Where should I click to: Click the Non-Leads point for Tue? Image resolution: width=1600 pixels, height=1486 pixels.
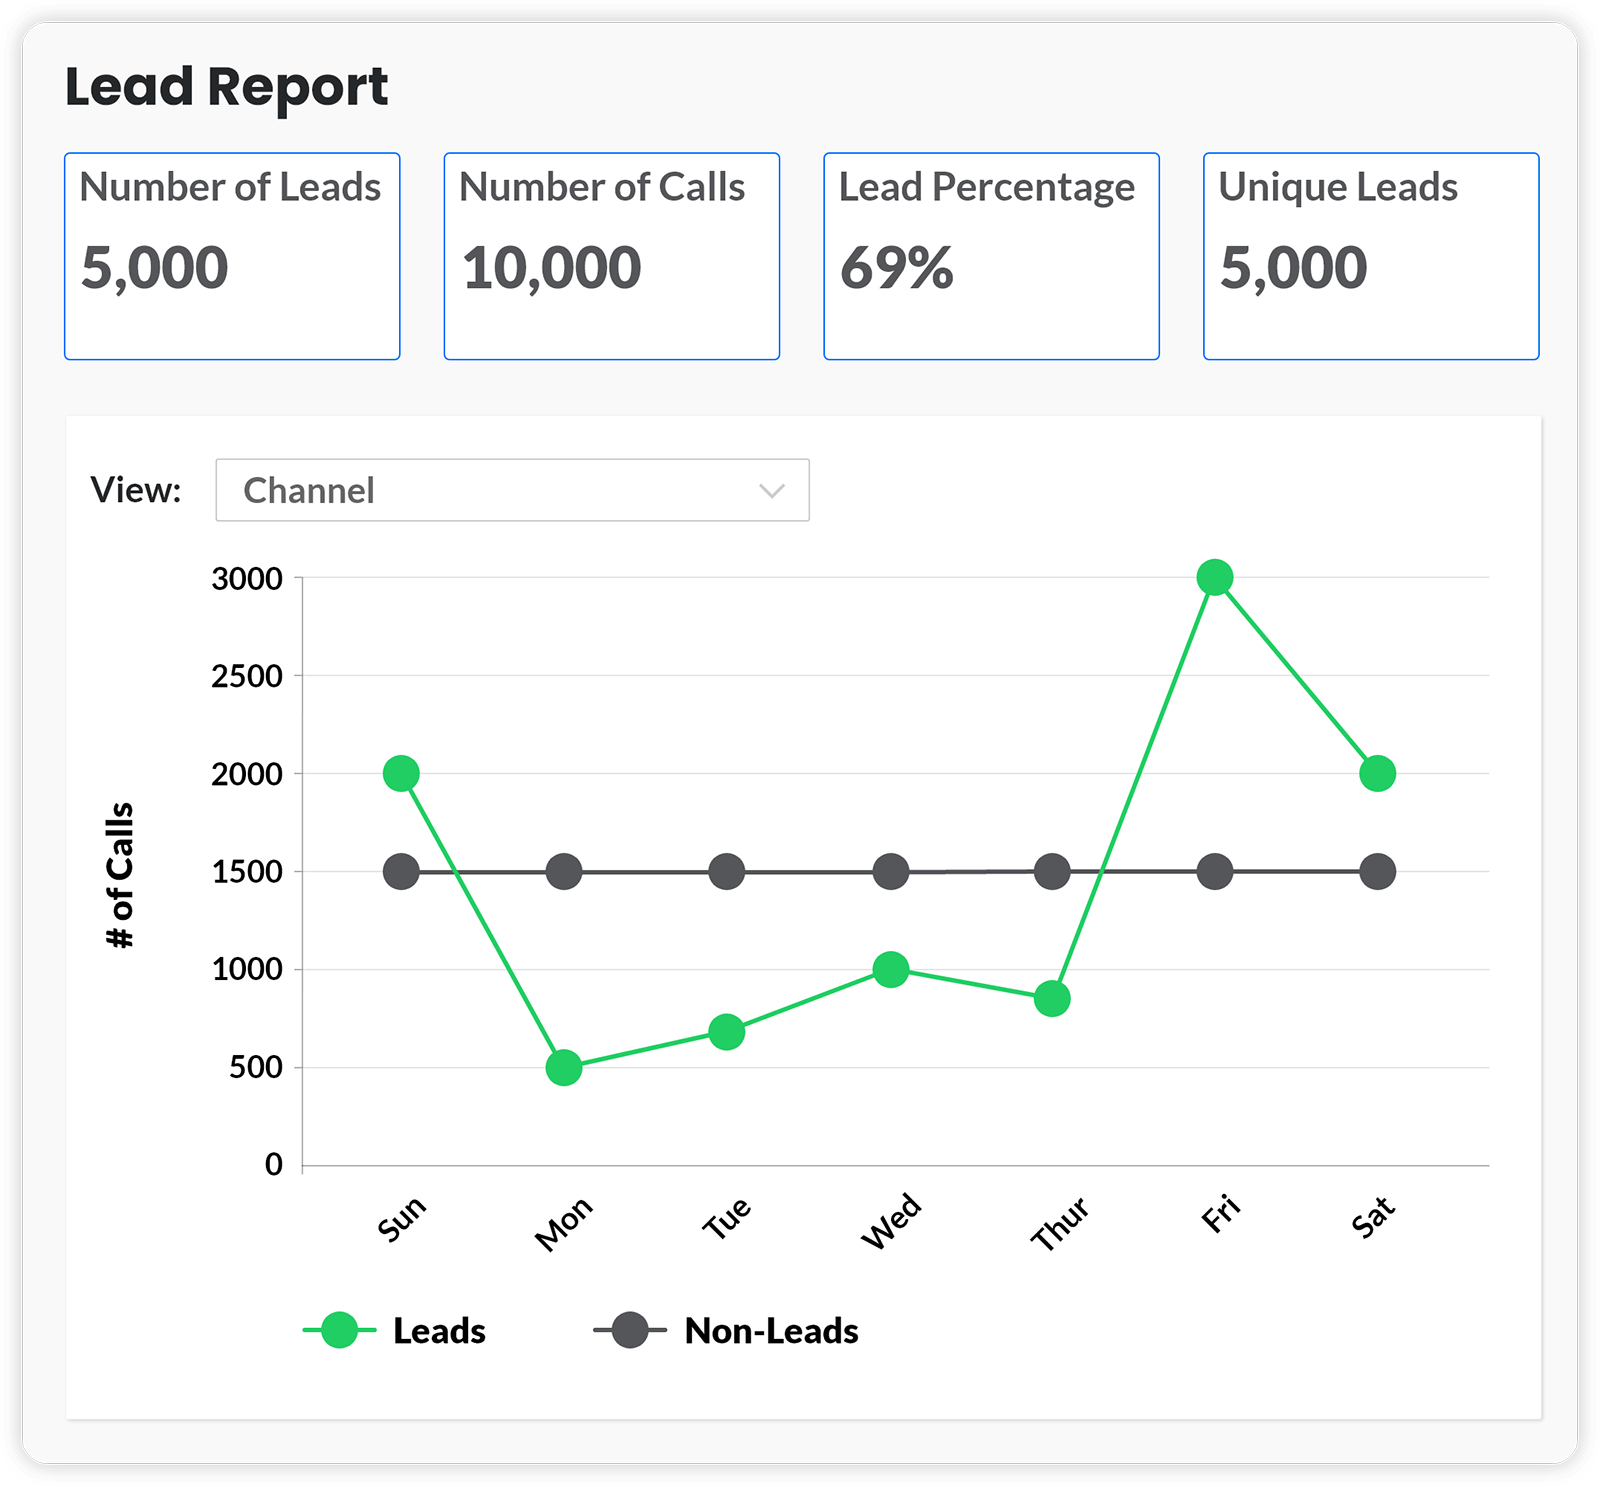(727, 871)
